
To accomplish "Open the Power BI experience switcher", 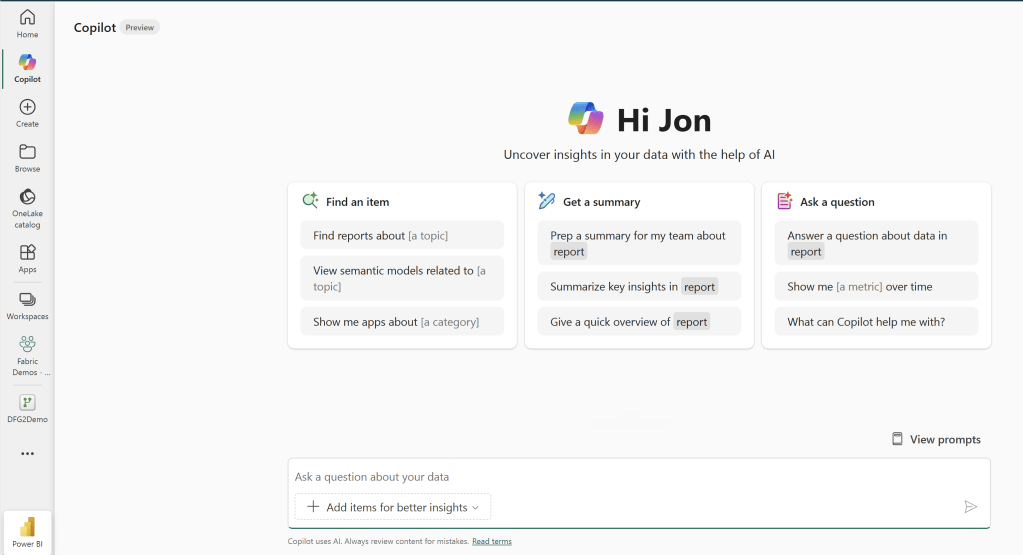I will (27, 531).
